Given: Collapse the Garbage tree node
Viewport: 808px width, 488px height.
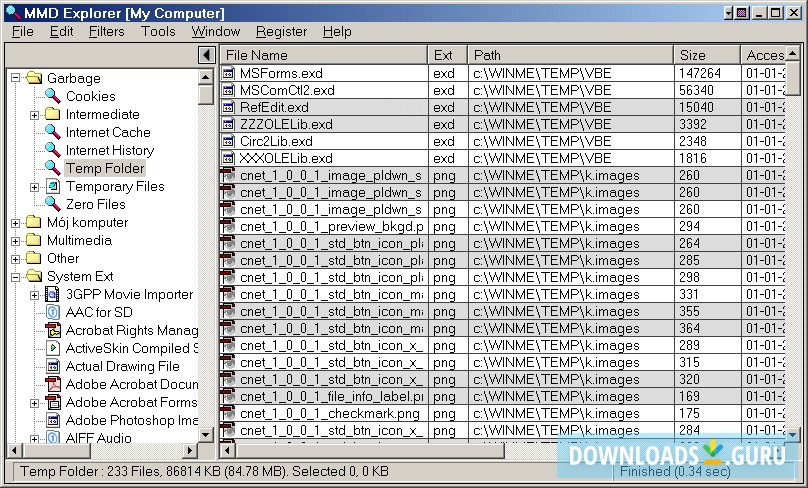Looking at the screenshot, I should click(x=15, y=78).
